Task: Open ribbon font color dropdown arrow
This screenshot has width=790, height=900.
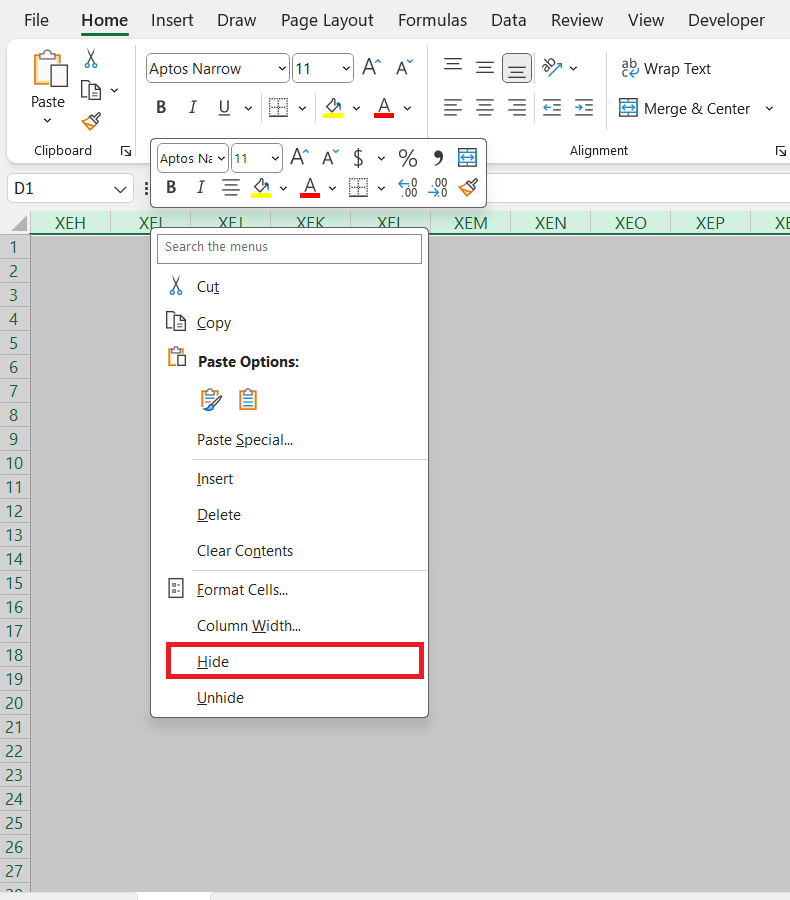Action: click(408, 108)
